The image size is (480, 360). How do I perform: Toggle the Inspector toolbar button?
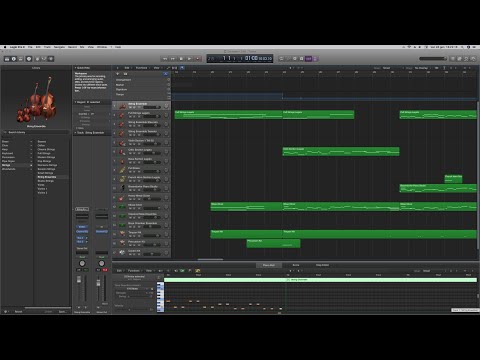tap(14, 59)
